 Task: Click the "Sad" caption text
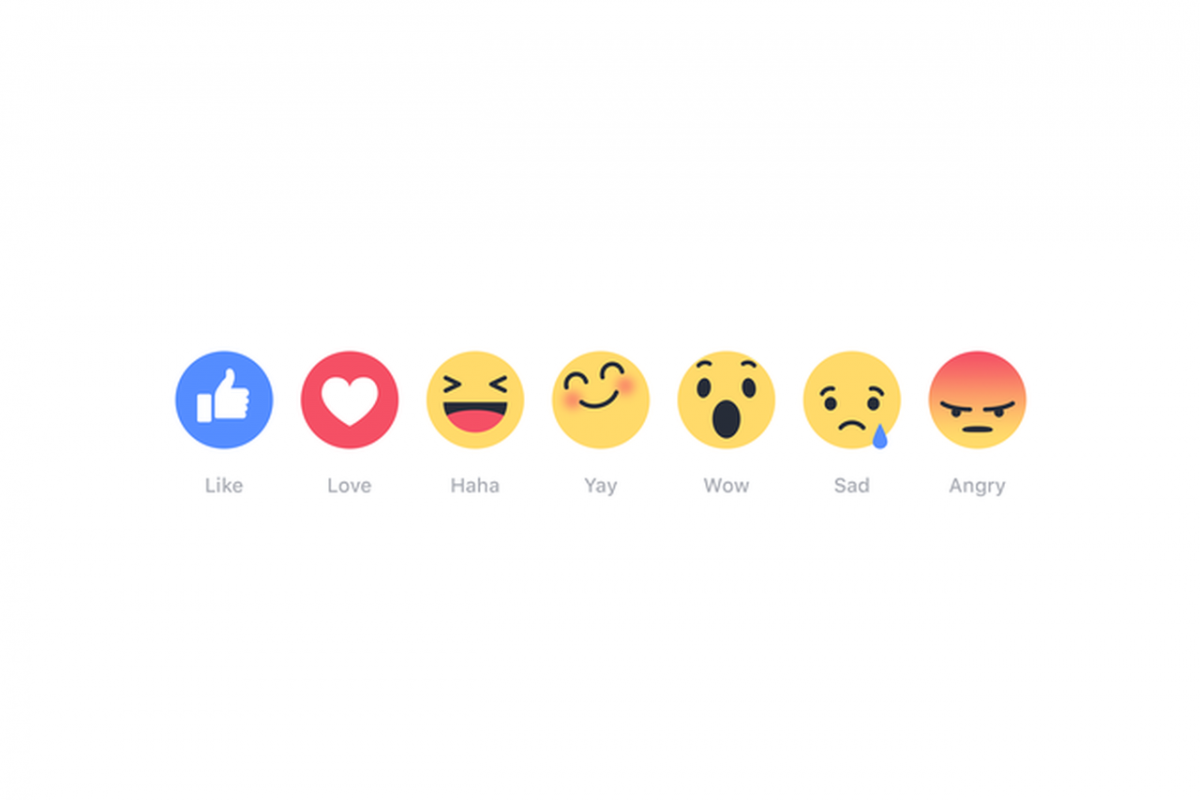[x=852, y=486]
